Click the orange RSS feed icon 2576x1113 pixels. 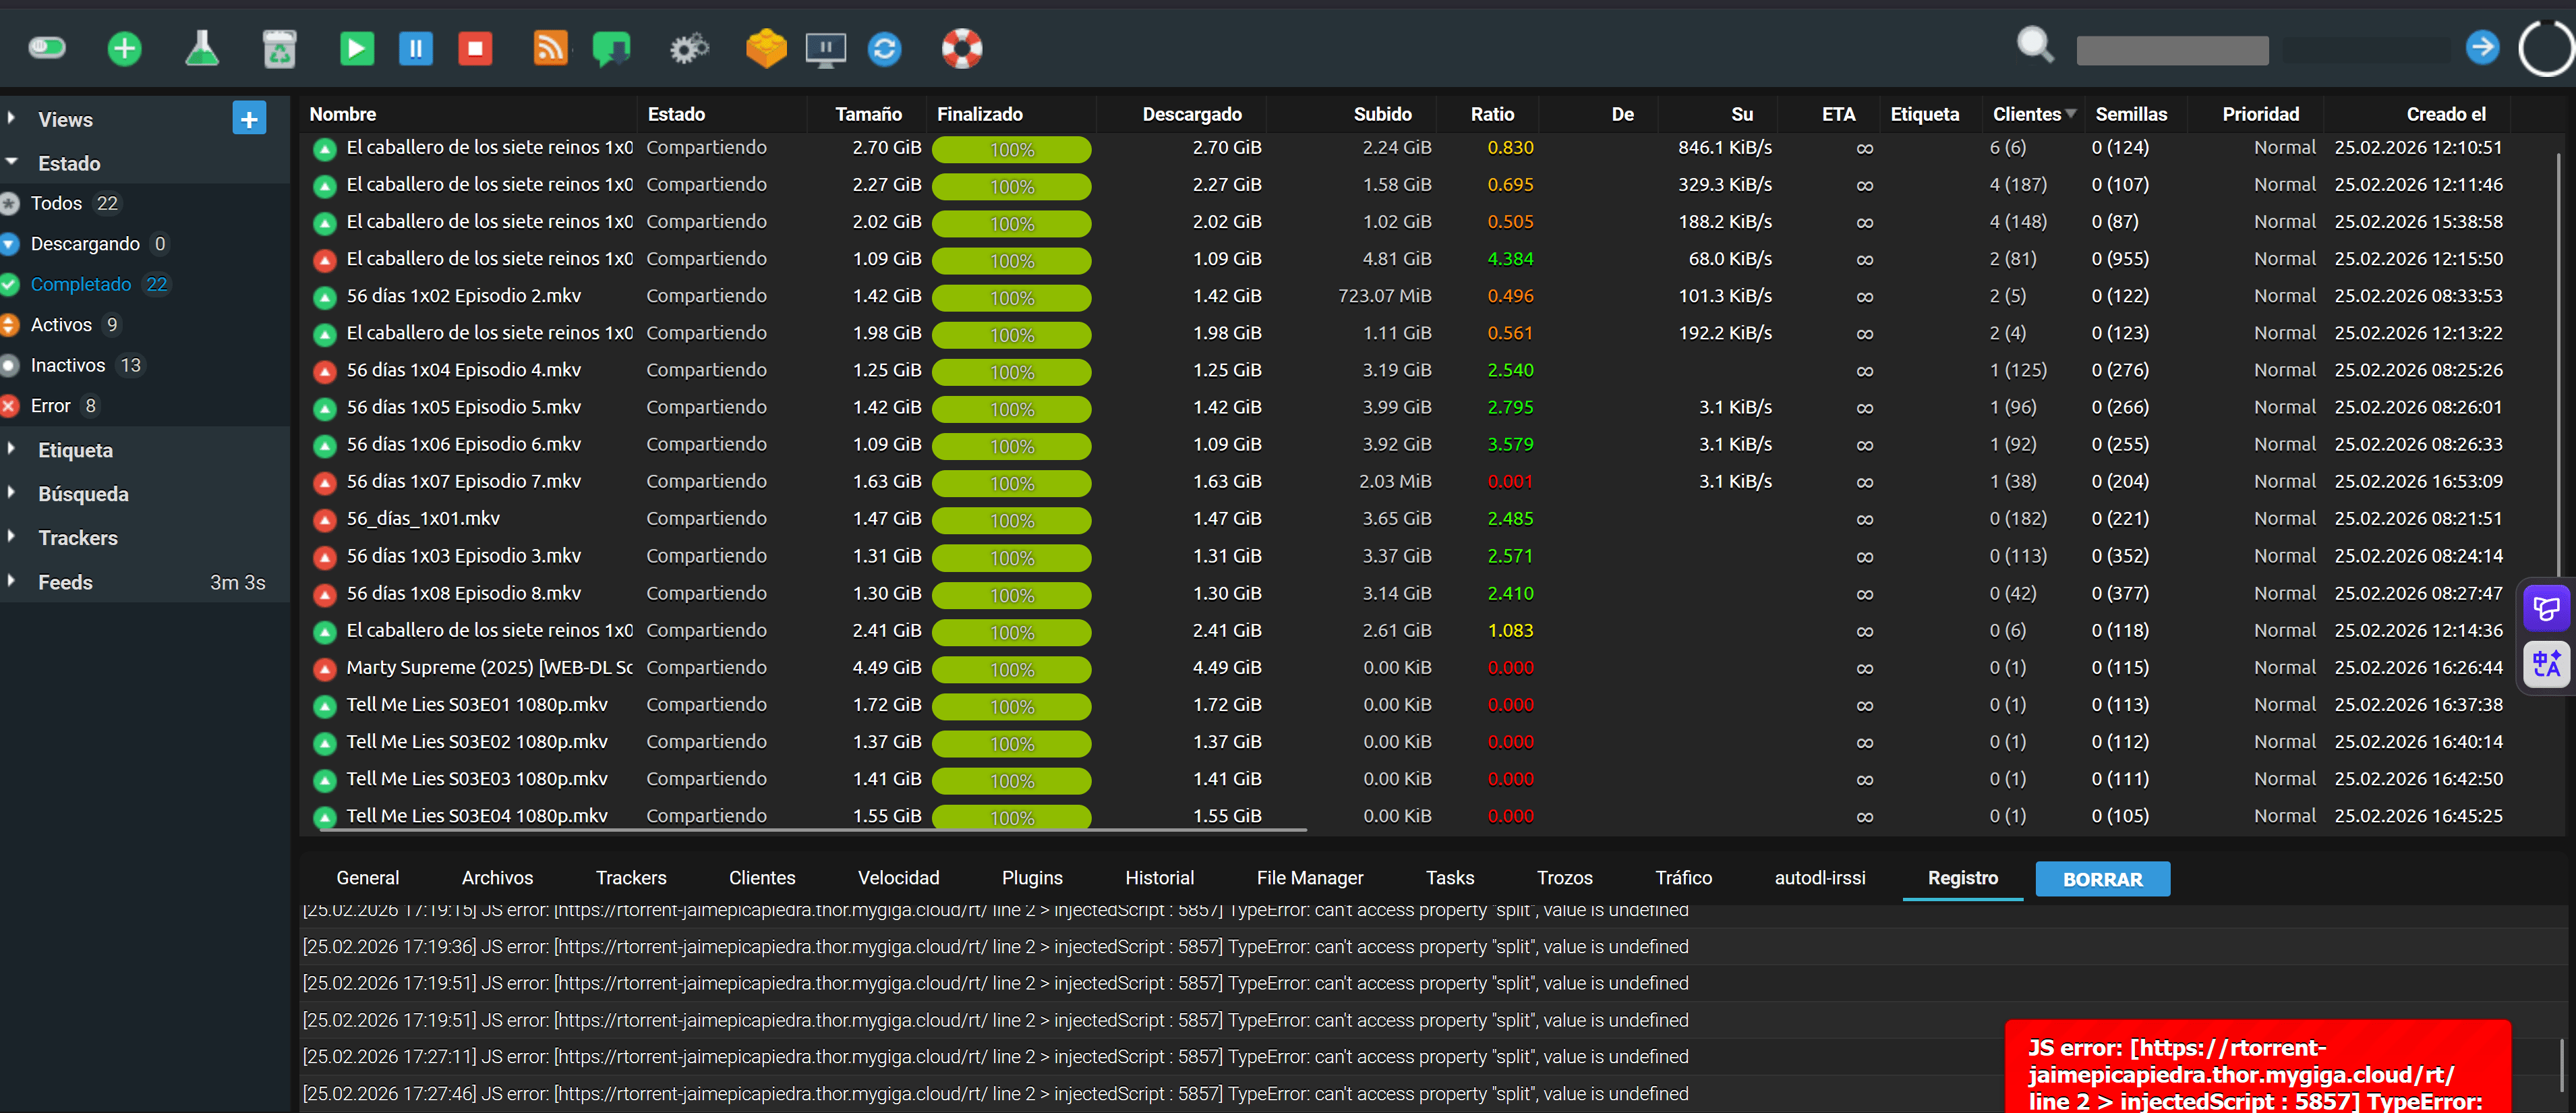coord(550,48)
